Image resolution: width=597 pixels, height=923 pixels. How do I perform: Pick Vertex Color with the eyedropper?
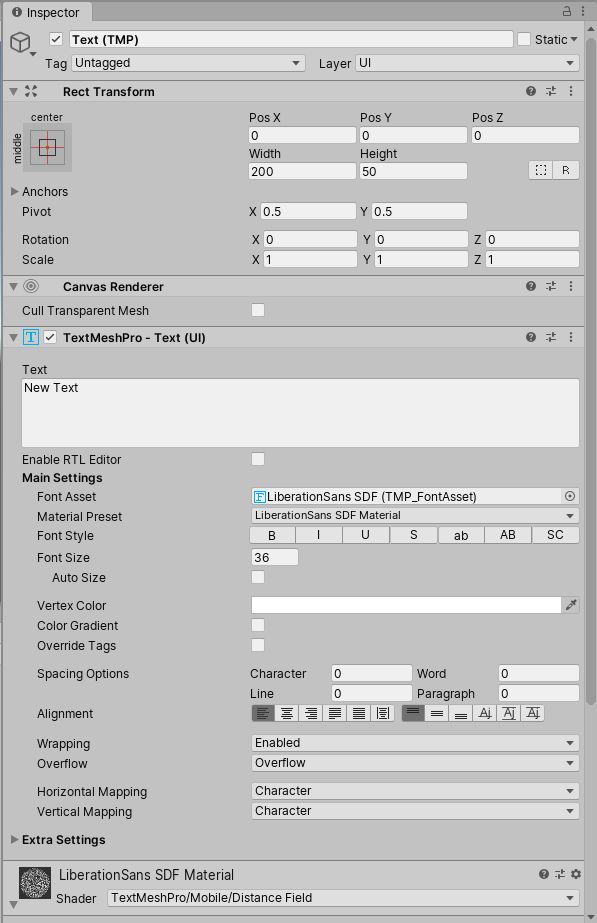tap(571, 605)
